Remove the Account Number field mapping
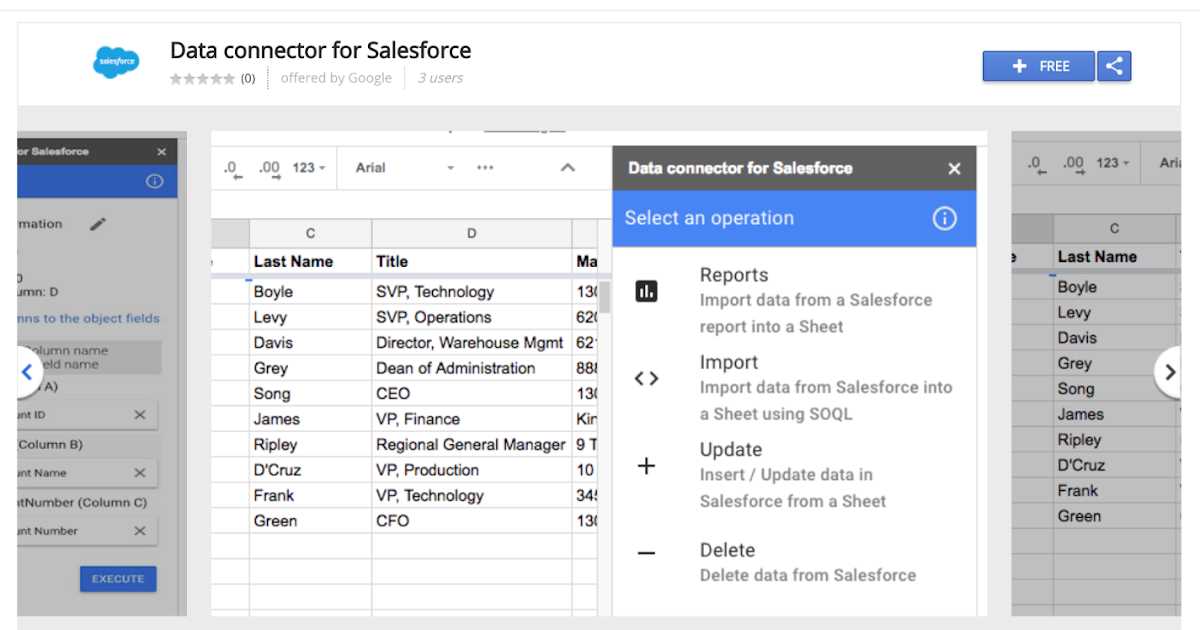Screen dimensions: 1200x630 (x=140, y=531)
